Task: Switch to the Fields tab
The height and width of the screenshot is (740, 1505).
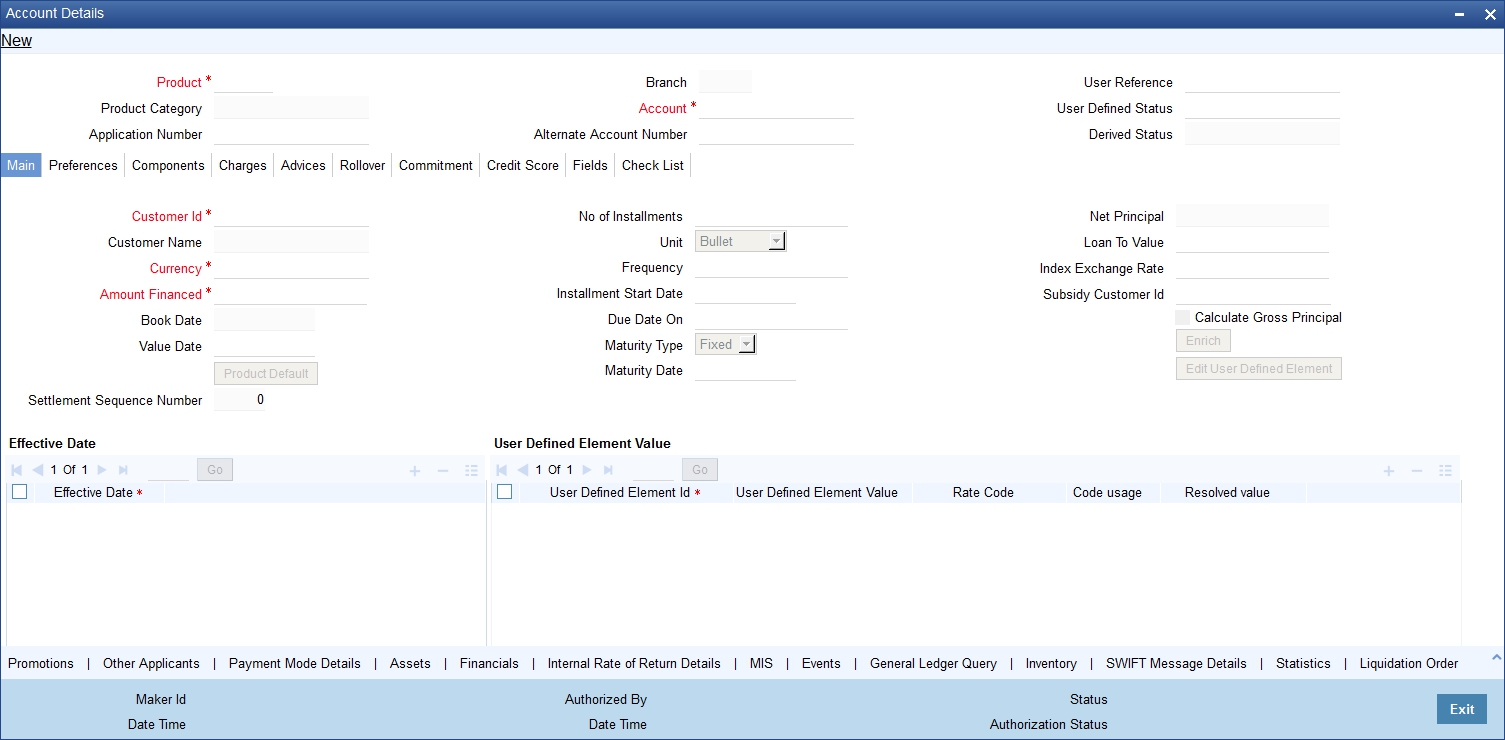Action: click(590, 165)
